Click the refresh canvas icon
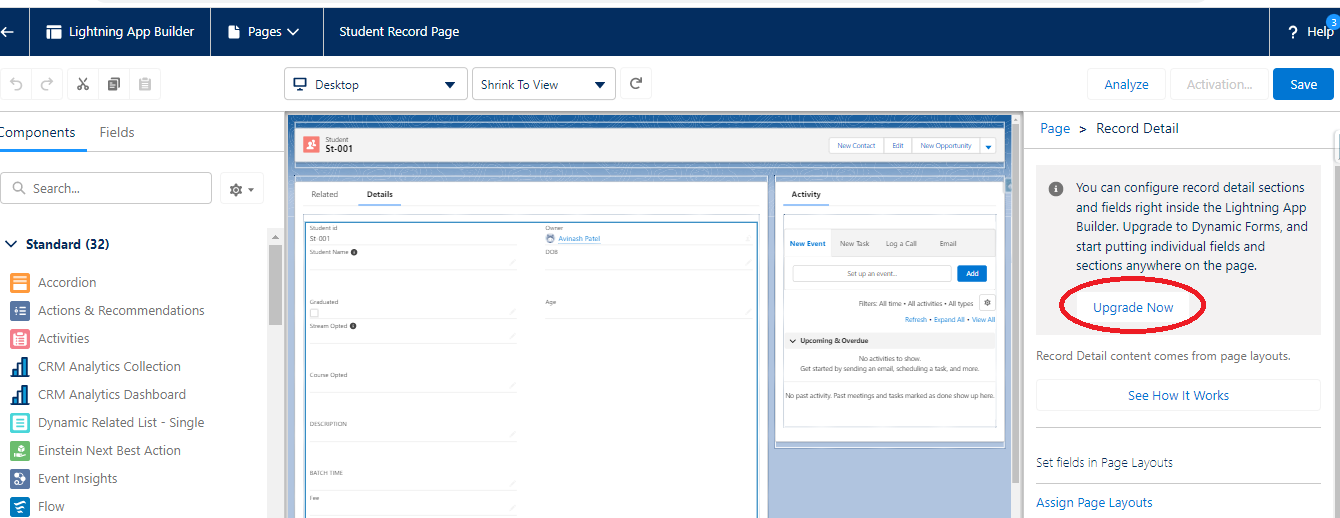 tap(635, 85)
